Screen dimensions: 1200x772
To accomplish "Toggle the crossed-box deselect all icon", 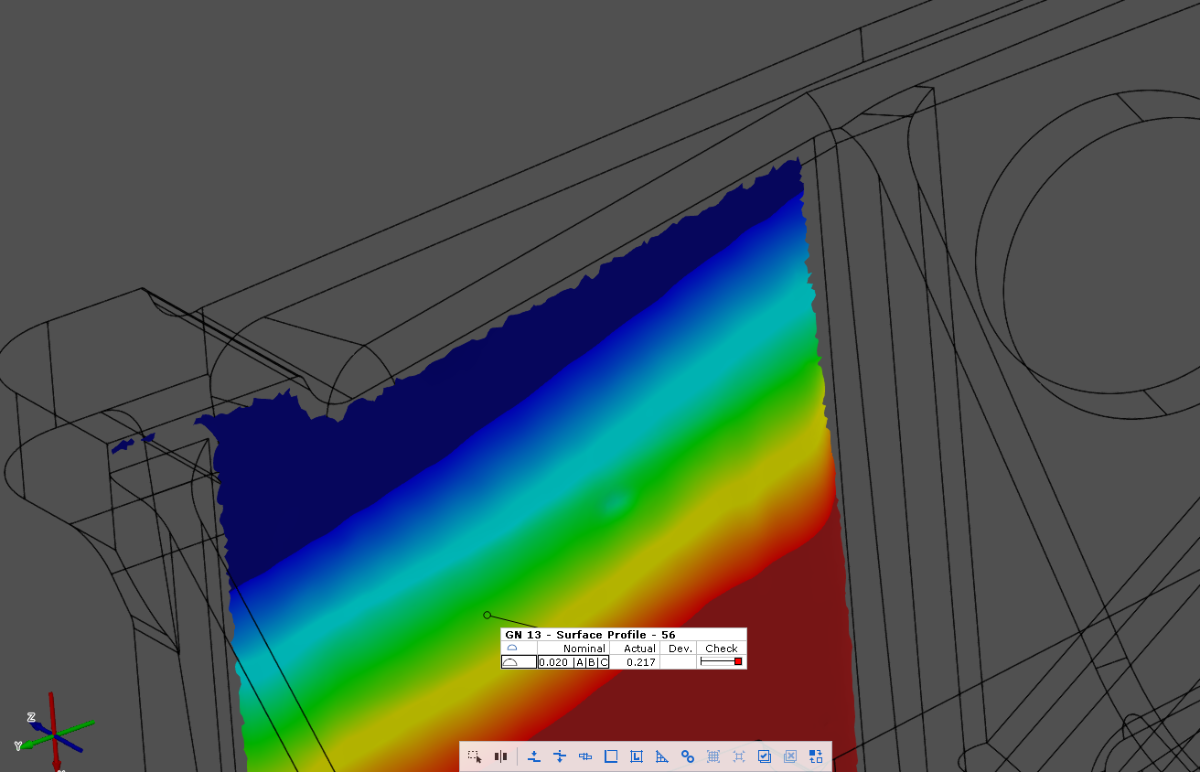I will [x=790, y=757].
